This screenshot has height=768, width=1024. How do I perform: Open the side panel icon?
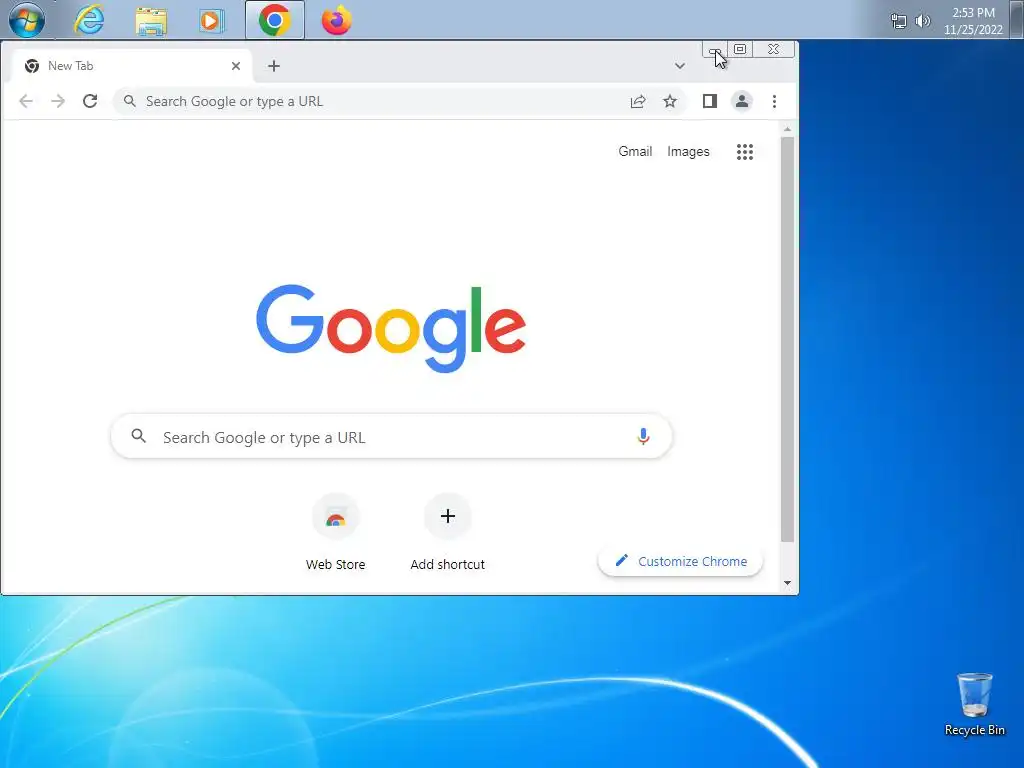[x=710, y=101]
